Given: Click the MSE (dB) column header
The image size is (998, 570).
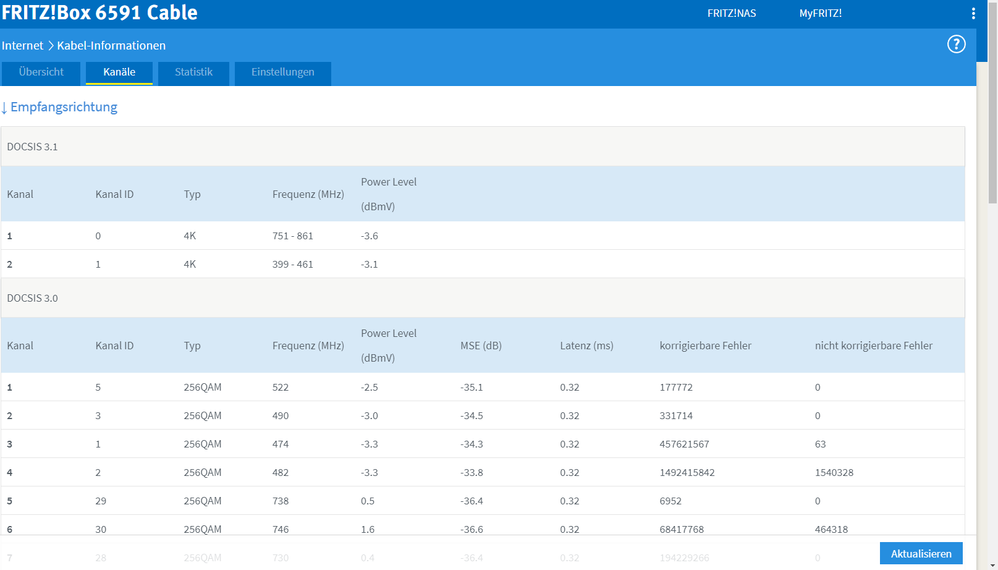Looking at the screenshot, I should pos(480,346).
